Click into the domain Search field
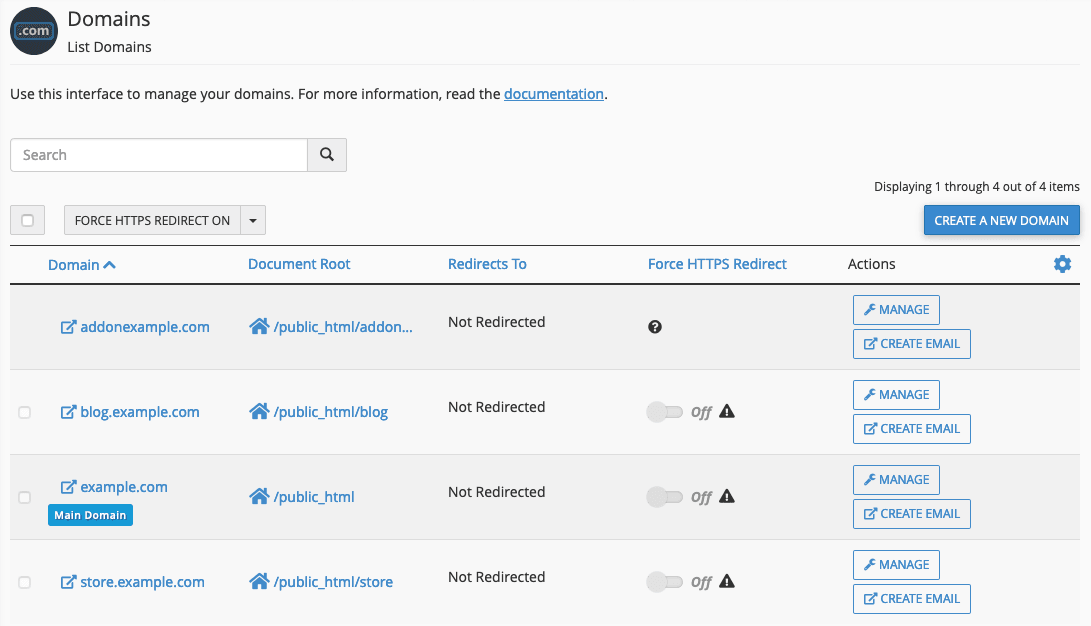The width and height of the screenshot is (1091, 626). 159,155
